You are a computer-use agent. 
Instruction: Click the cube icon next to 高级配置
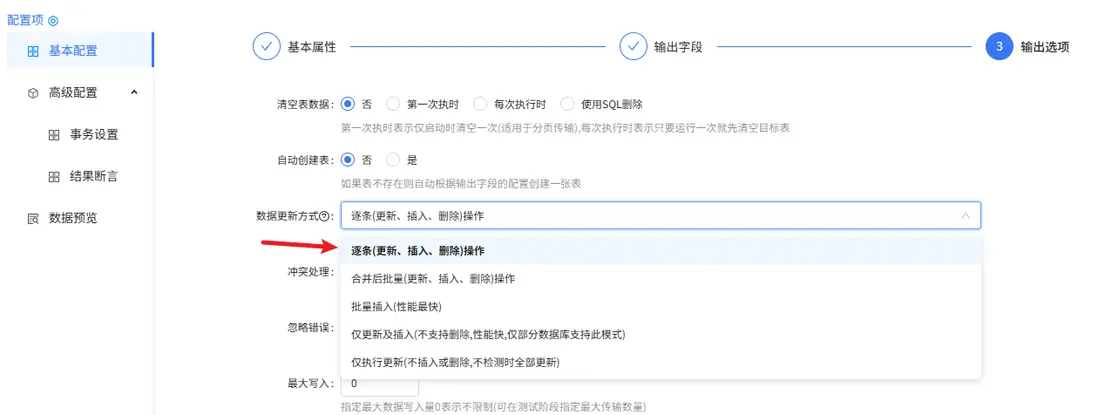coord(32,93)
